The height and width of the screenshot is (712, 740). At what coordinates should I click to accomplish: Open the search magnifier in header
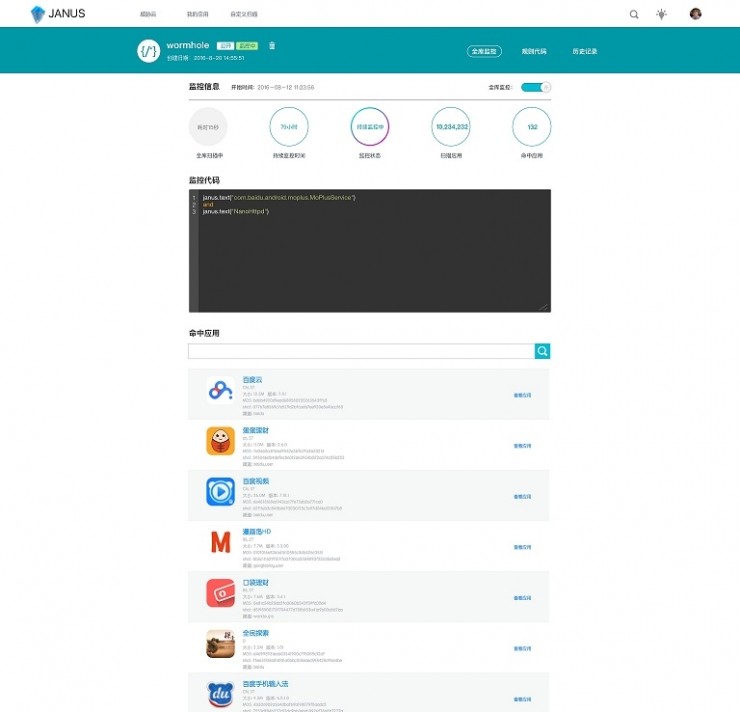click(634, 15)
